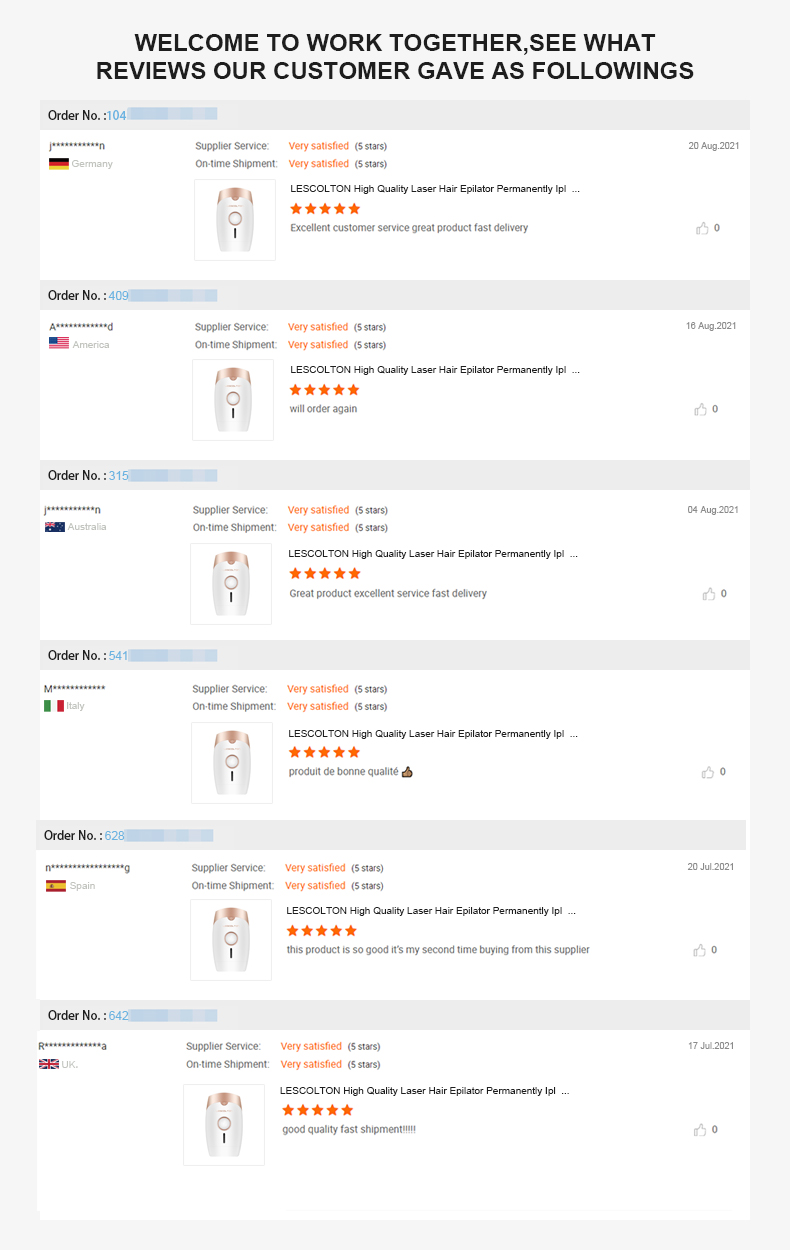The height and width of the screenshot is (1250, 790).
Task: Click the Australia flag icon
Action: [55, 527]
